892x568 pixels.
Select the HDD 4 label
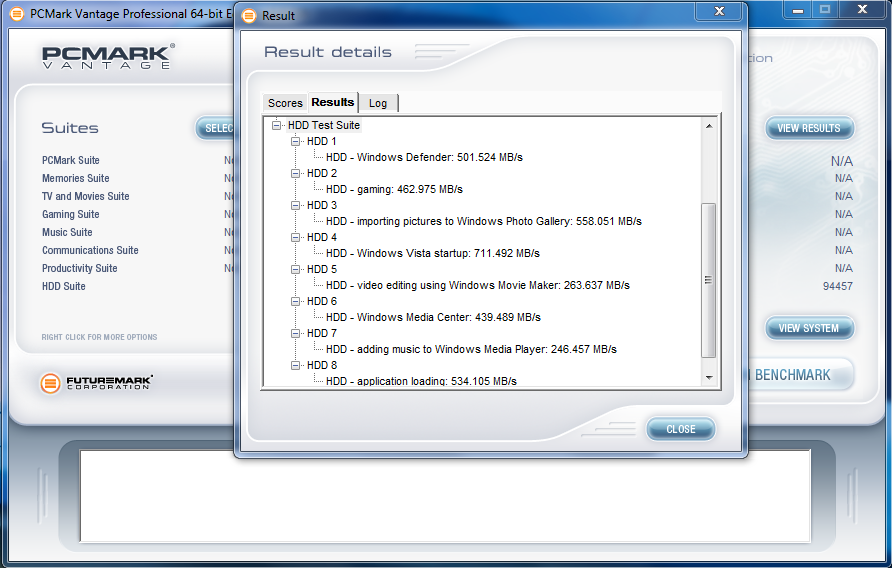[321, 237]
